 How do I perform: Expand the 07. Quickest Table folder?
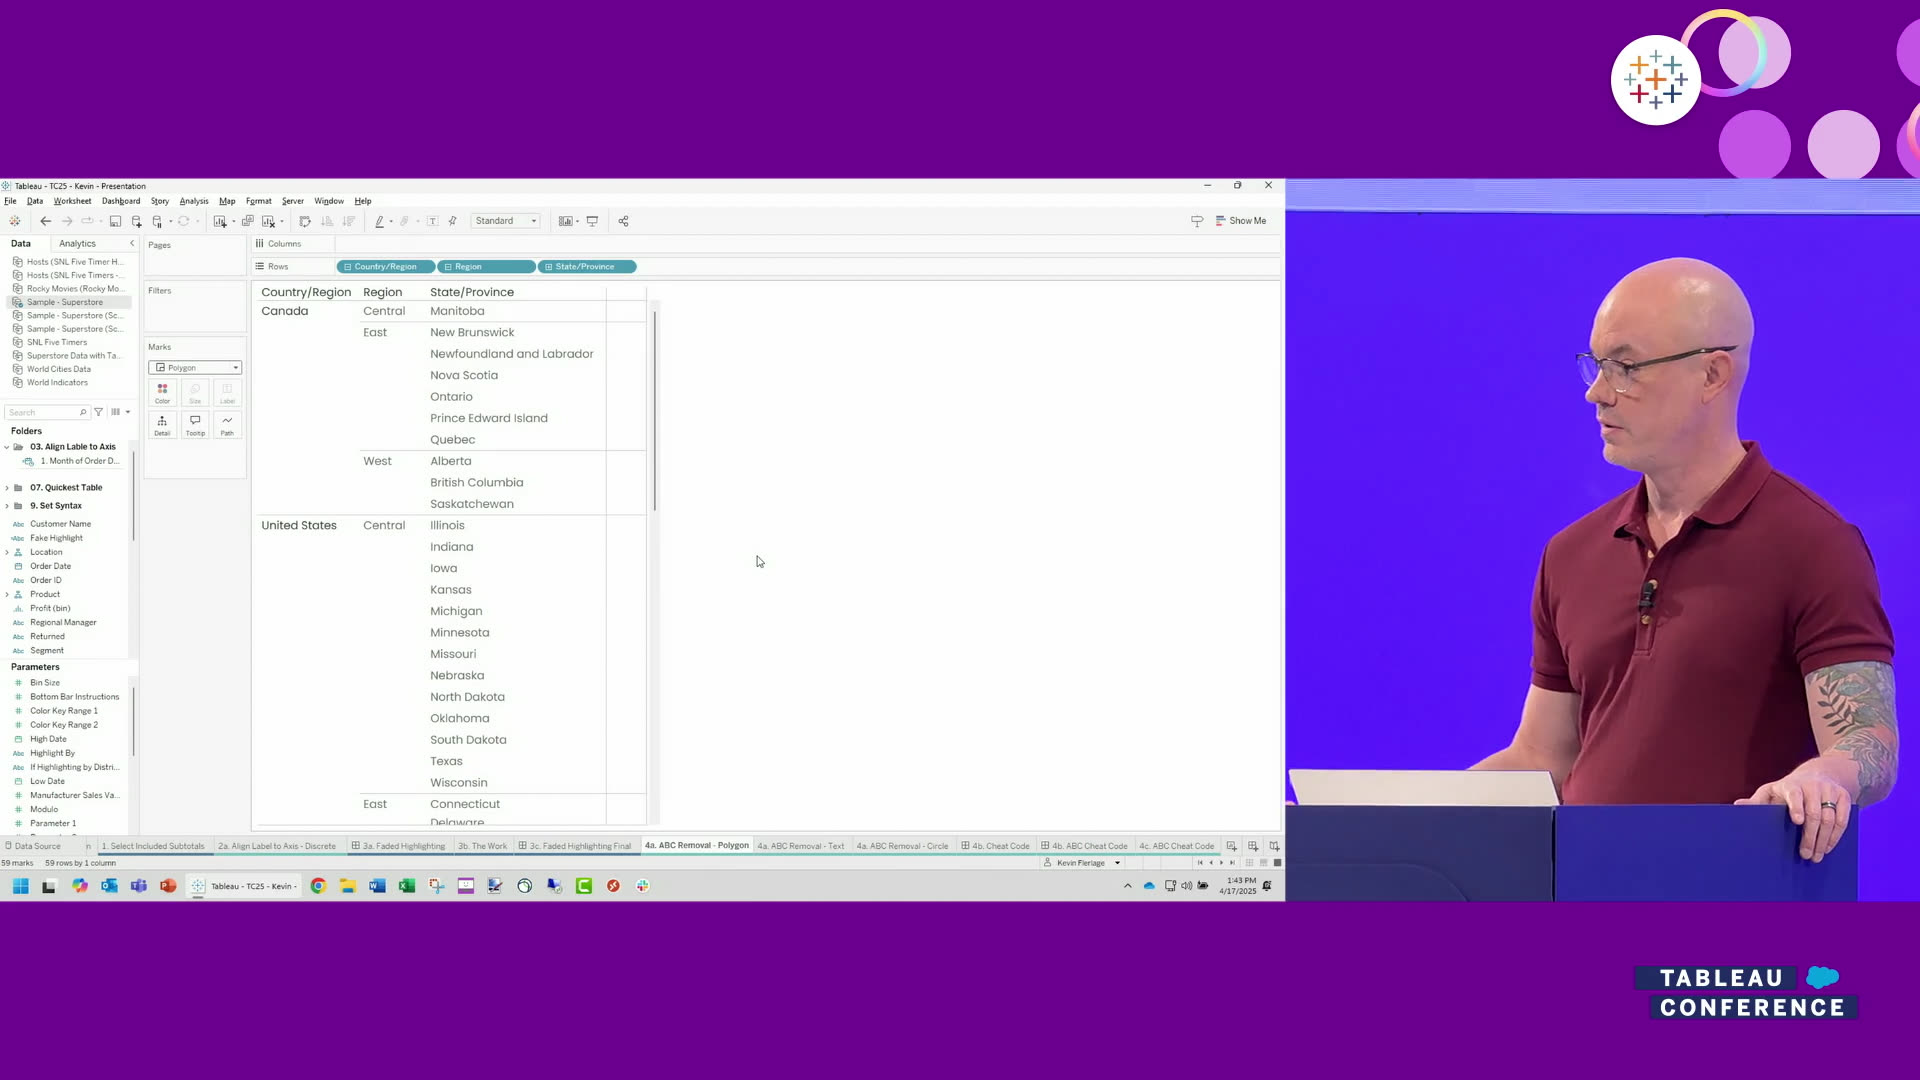pos(7,488)
